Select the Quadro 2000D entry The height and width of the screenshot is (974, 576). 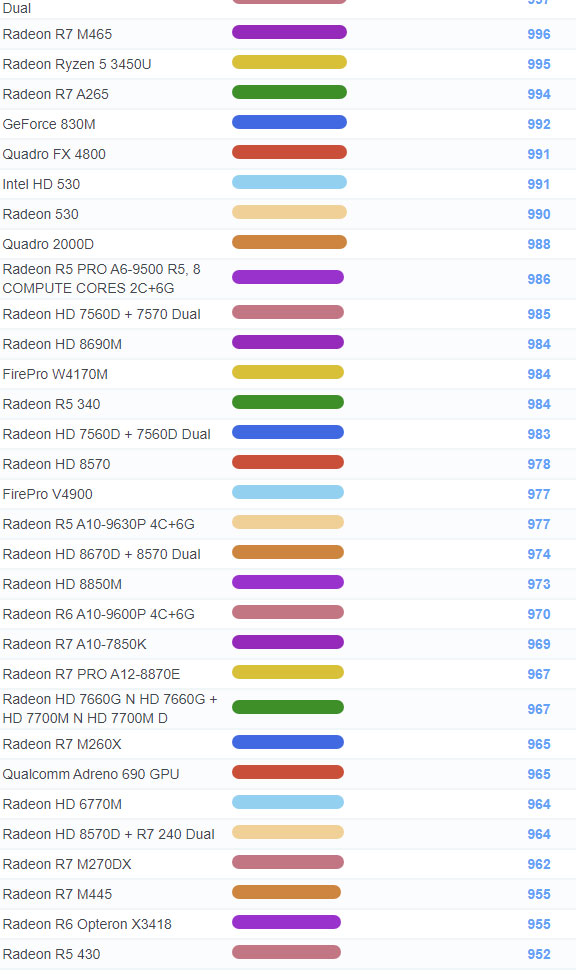(48, 244)
